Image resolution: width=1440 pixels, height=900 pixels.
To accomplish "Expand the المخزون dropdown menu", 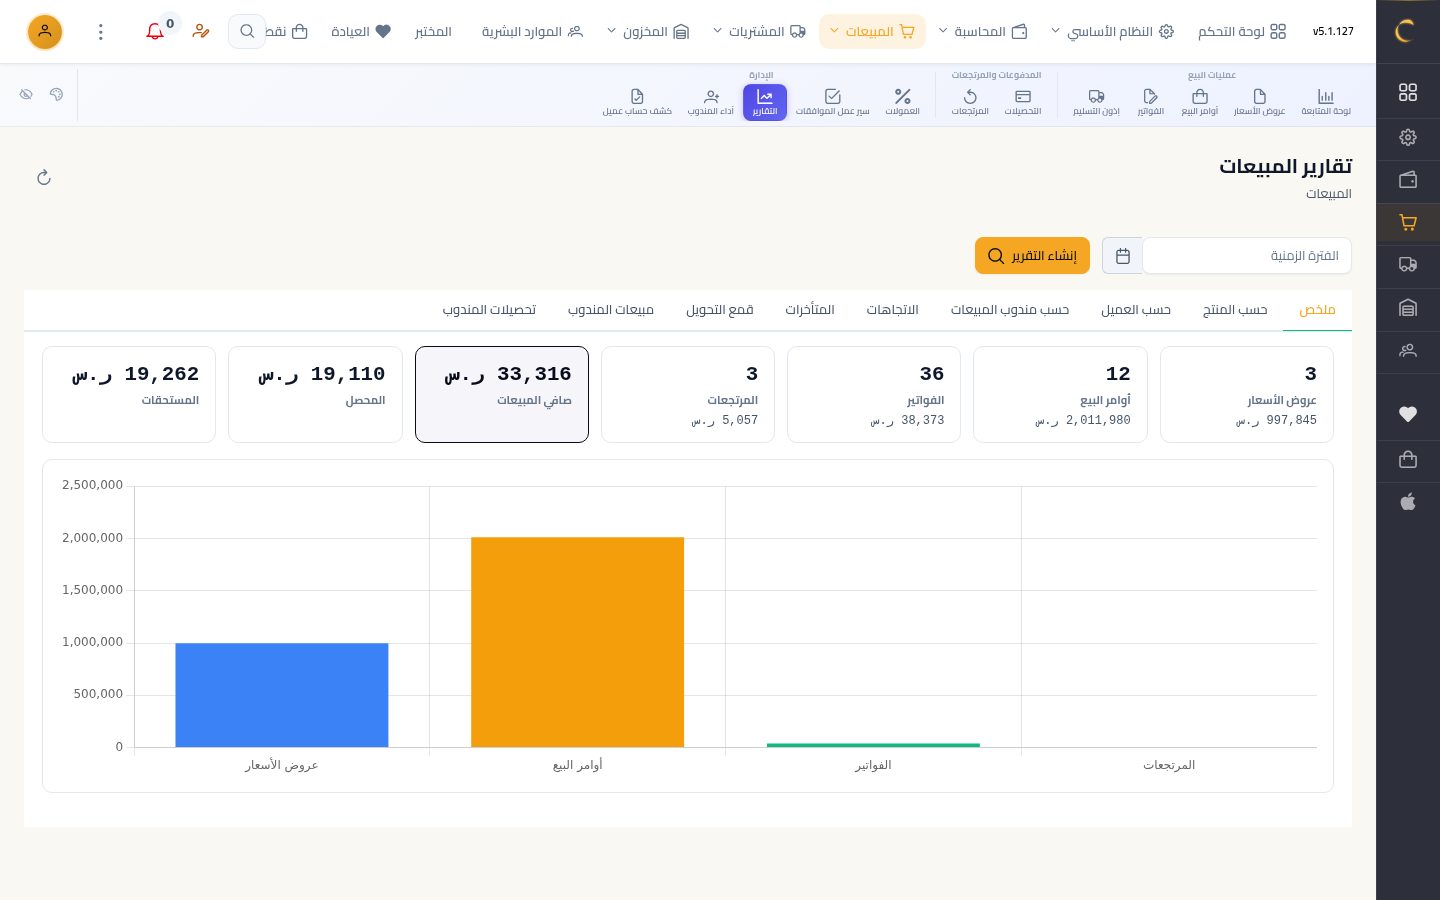I will [x=648, y=32].
